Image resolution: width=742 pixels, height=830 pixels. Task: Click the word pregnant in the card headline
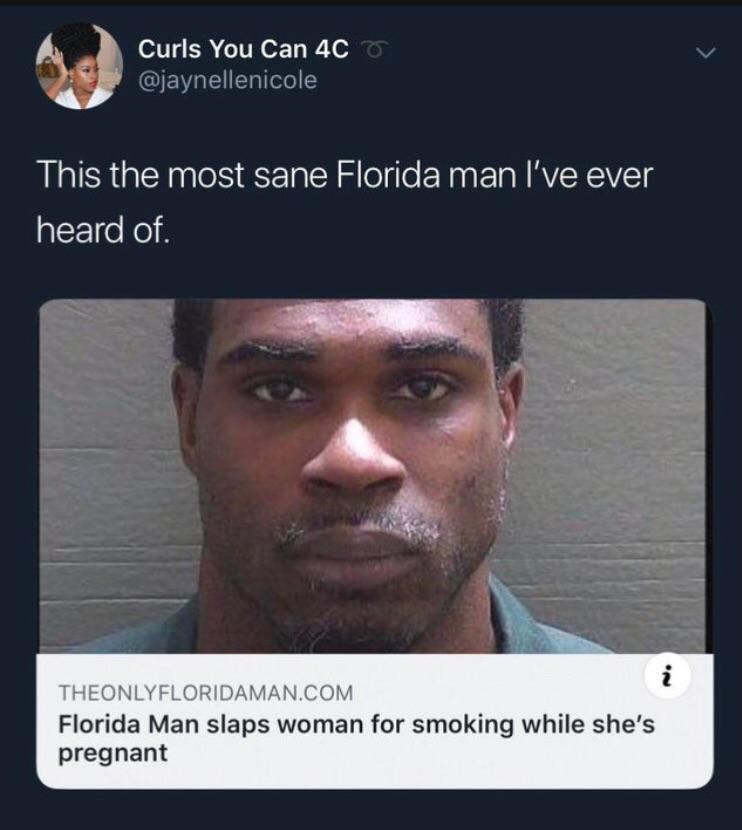coord(113,753)
